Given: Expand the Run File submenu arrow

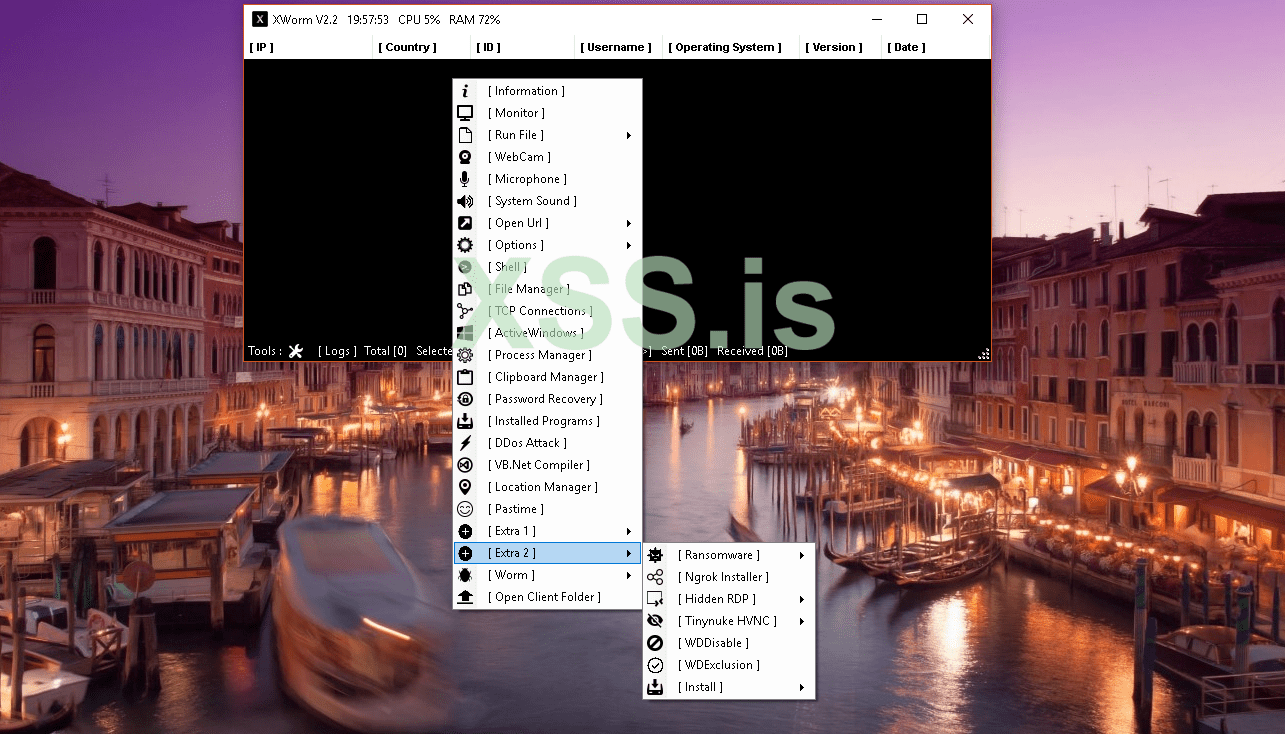Looking at the screenshot, I should click(x=629, y=135).
